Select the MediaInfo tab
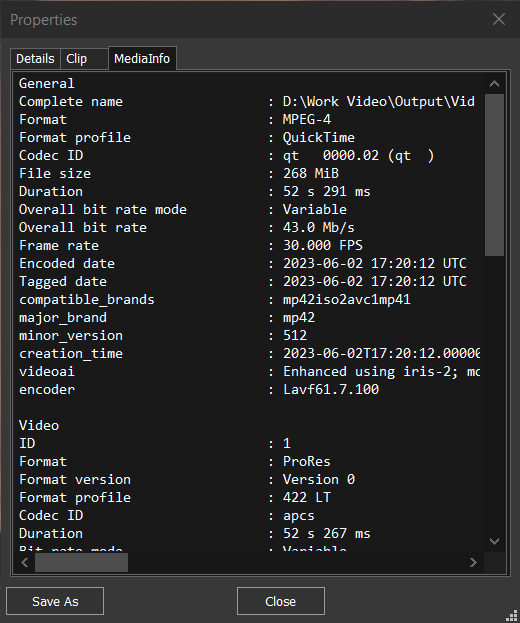 tap(142, 59)
